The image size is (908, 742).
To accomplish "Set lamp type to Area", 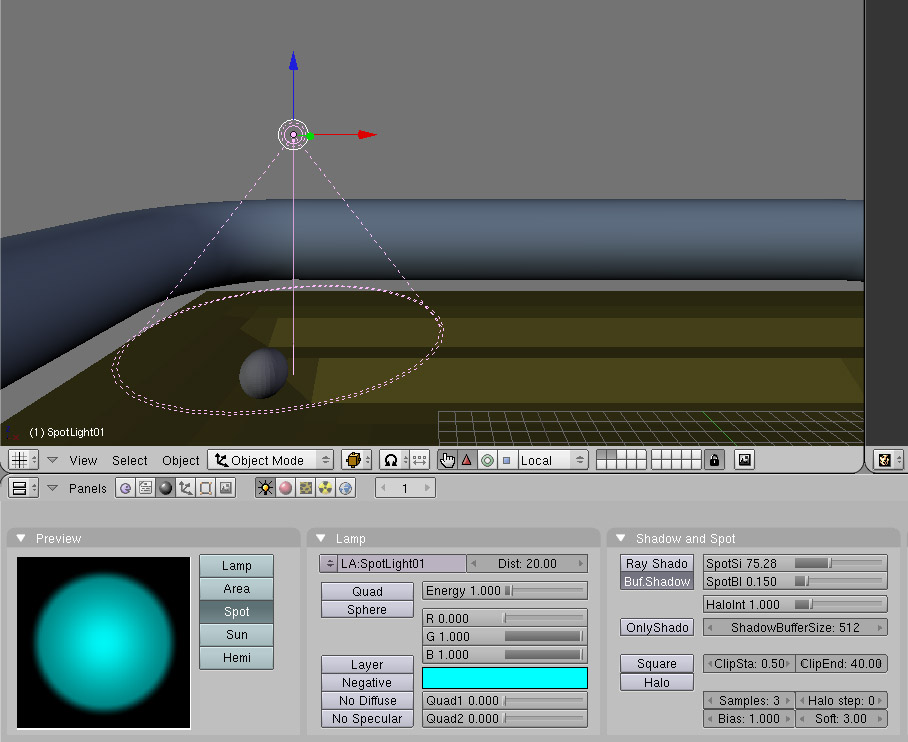I will tap(236, 589).
